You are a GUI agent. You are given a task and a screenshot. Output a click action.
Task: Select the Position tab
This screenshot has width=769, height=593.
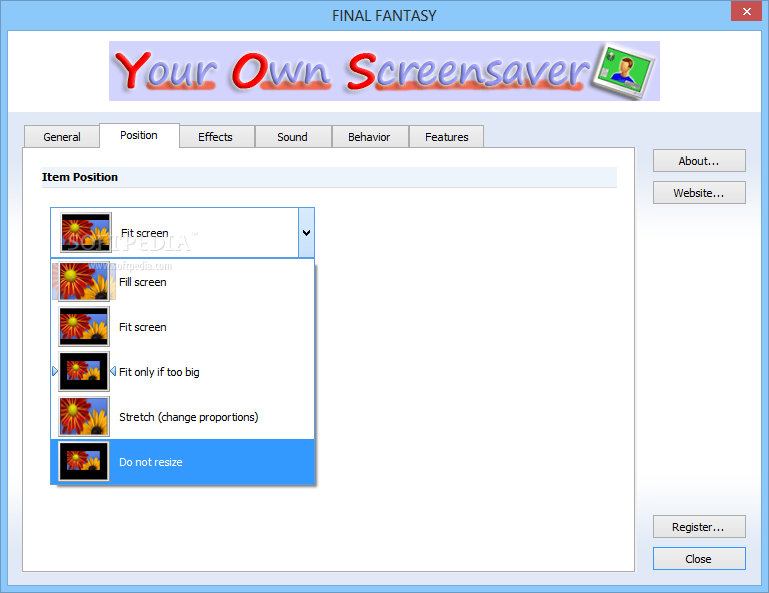139,135
